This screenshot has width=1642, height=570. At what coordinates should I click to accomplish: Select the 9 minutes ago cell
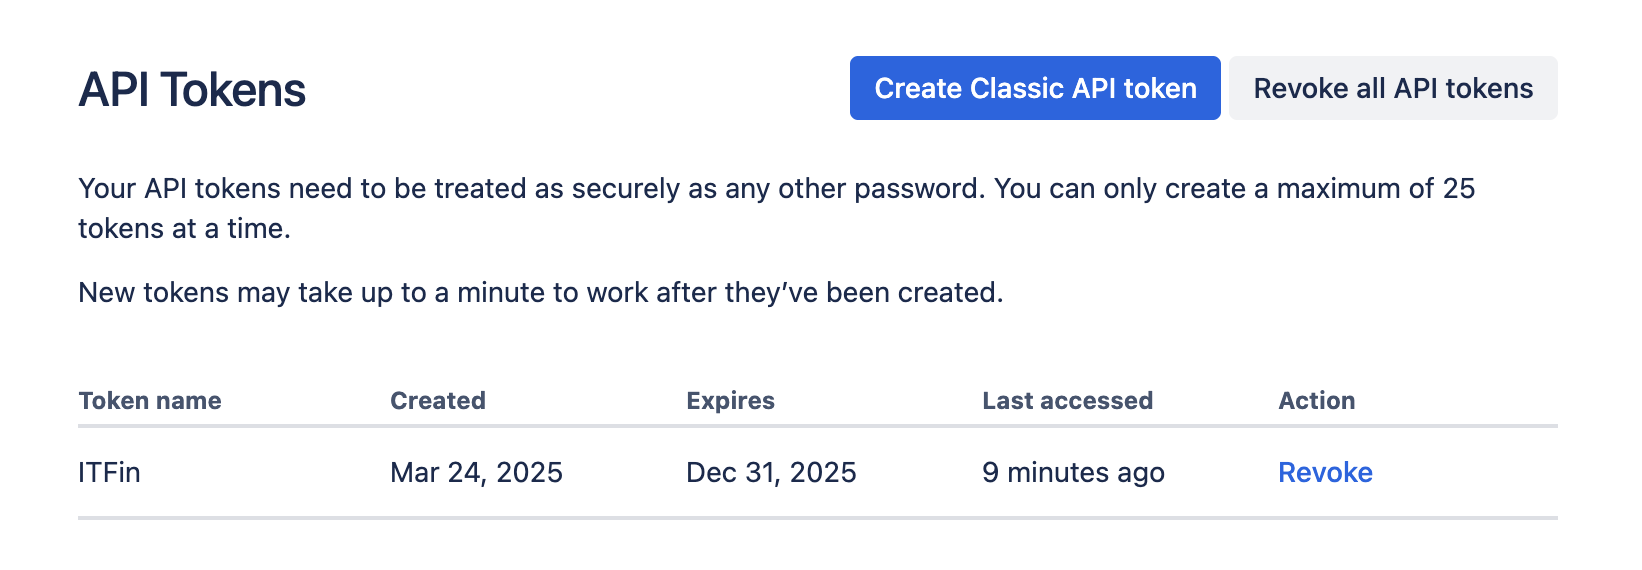point(1073,472)
